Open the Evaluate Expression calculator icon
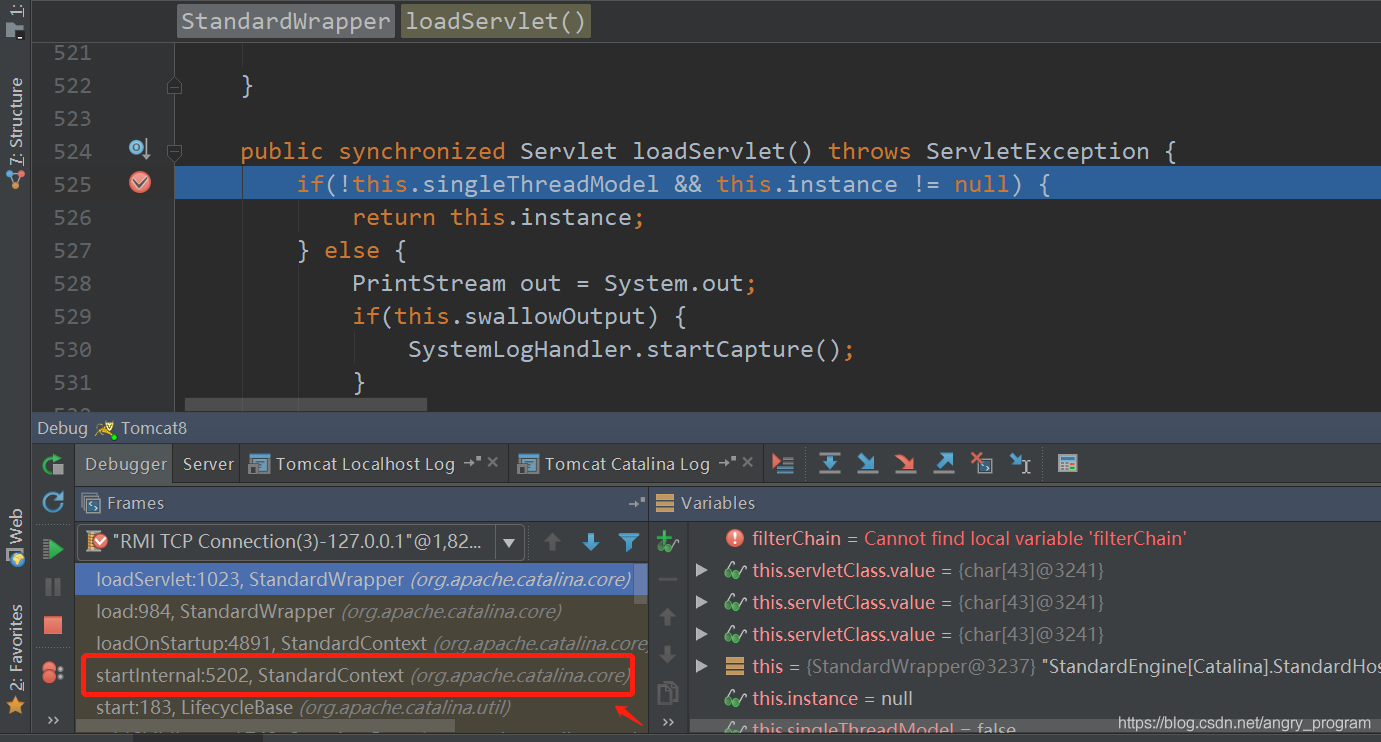This screenshot has height=742, width=1381. (x=1067, y=464)
